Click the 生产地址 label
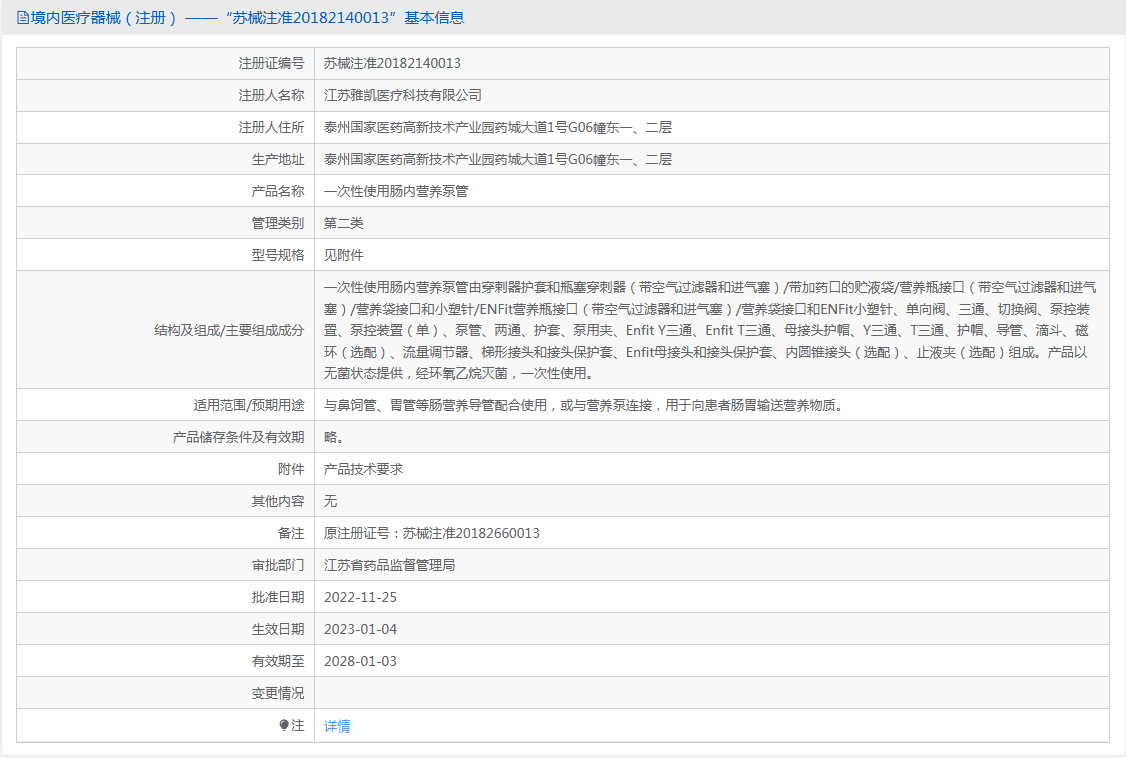Screen dimensions: 1126x758 coord(278,159)
